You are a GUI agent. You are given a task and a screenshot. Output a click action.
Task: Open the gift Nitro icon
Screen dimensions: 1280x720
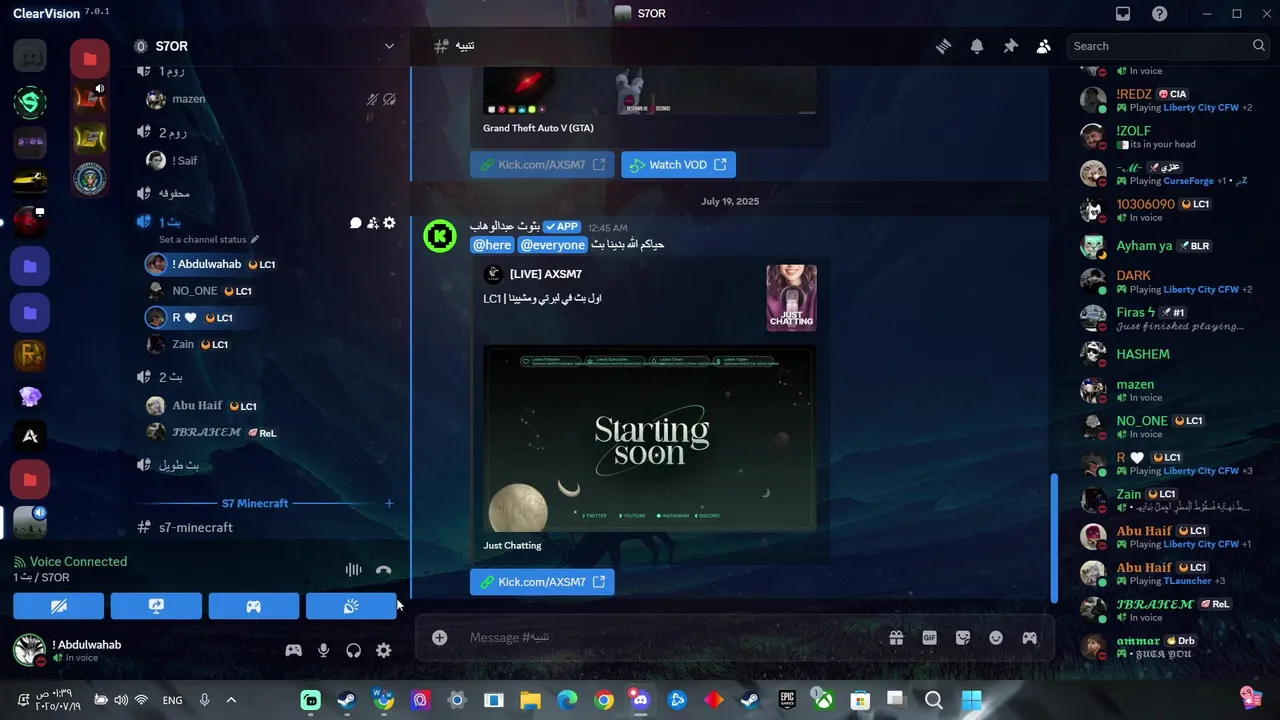click(x=896, y=638)
